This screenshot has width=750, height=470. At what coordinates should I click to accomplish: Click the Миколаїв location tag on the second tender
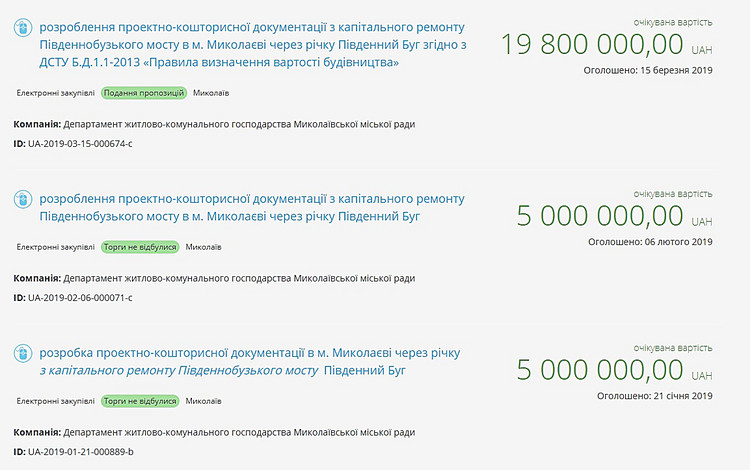tap(203, 247)
